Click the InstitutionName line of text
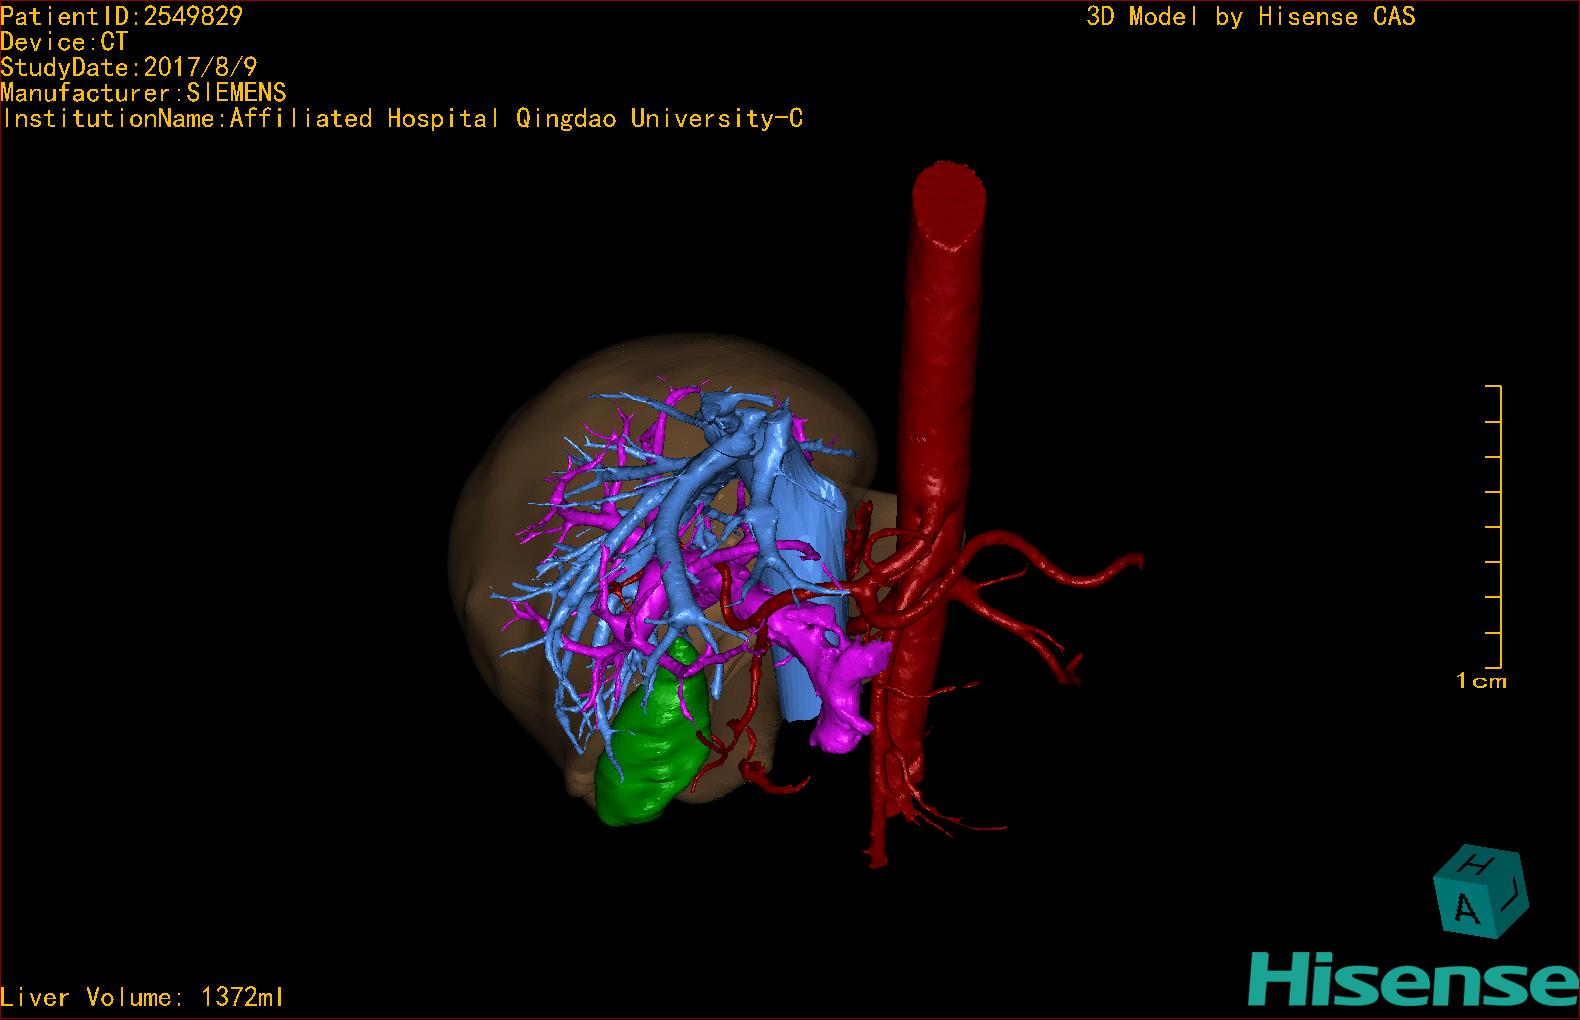This screenshot has height=1020, width=1580. (402, 119)
